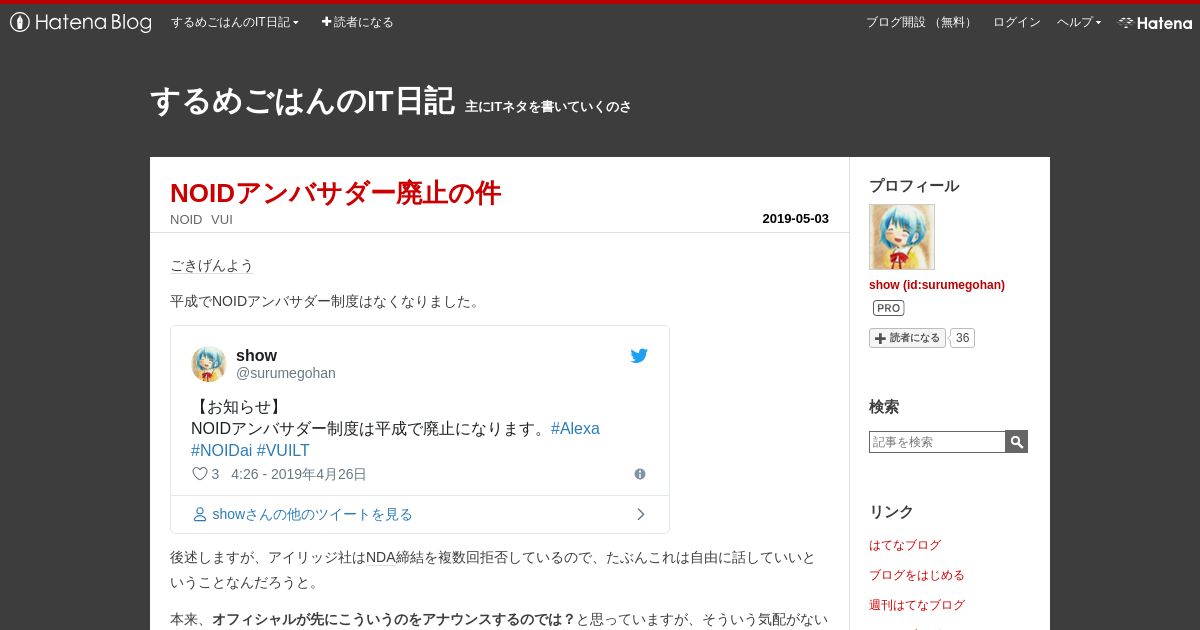Screen dimensions: 1200x630
Task: Focus the 記事を検索 search field
Action: click(937, 442)
